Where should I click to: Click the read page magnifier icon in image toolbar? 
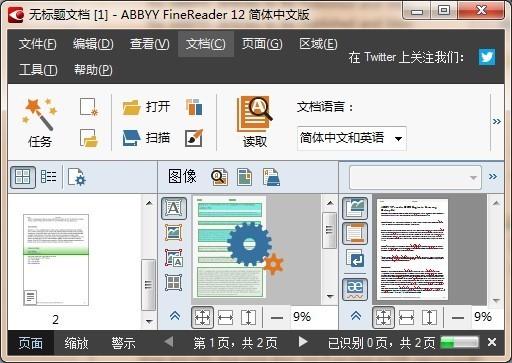tap(219, 177)
